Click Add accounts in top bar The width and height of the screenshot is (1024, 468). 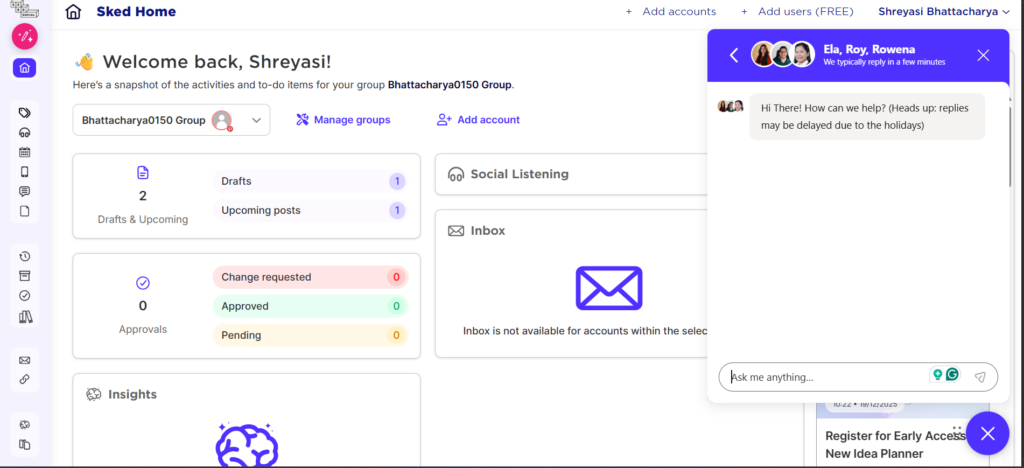(x=670, y=12)
